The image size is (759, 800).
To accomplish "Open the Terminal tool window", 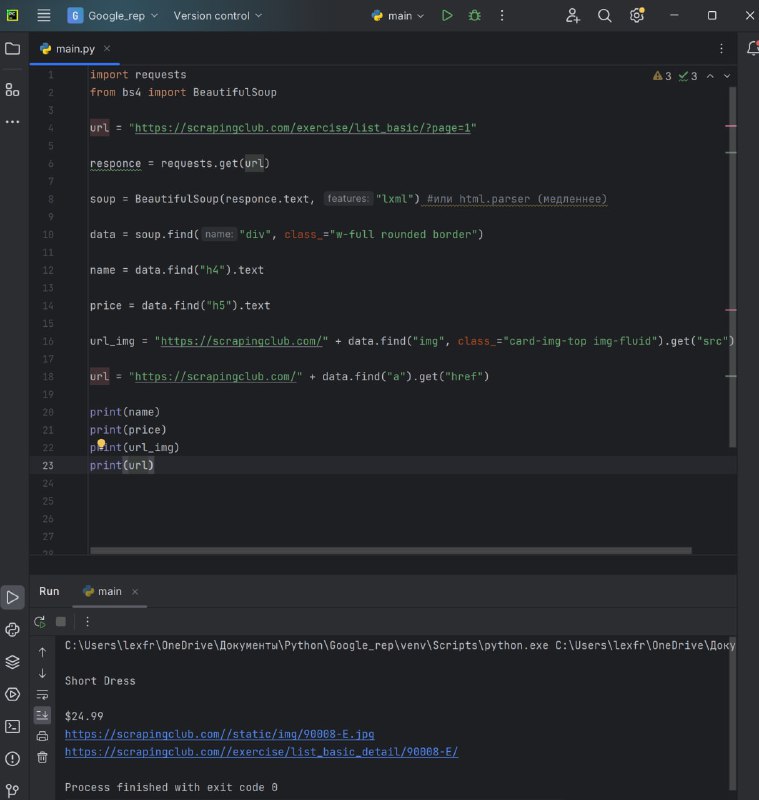I will tap(12, 726).
